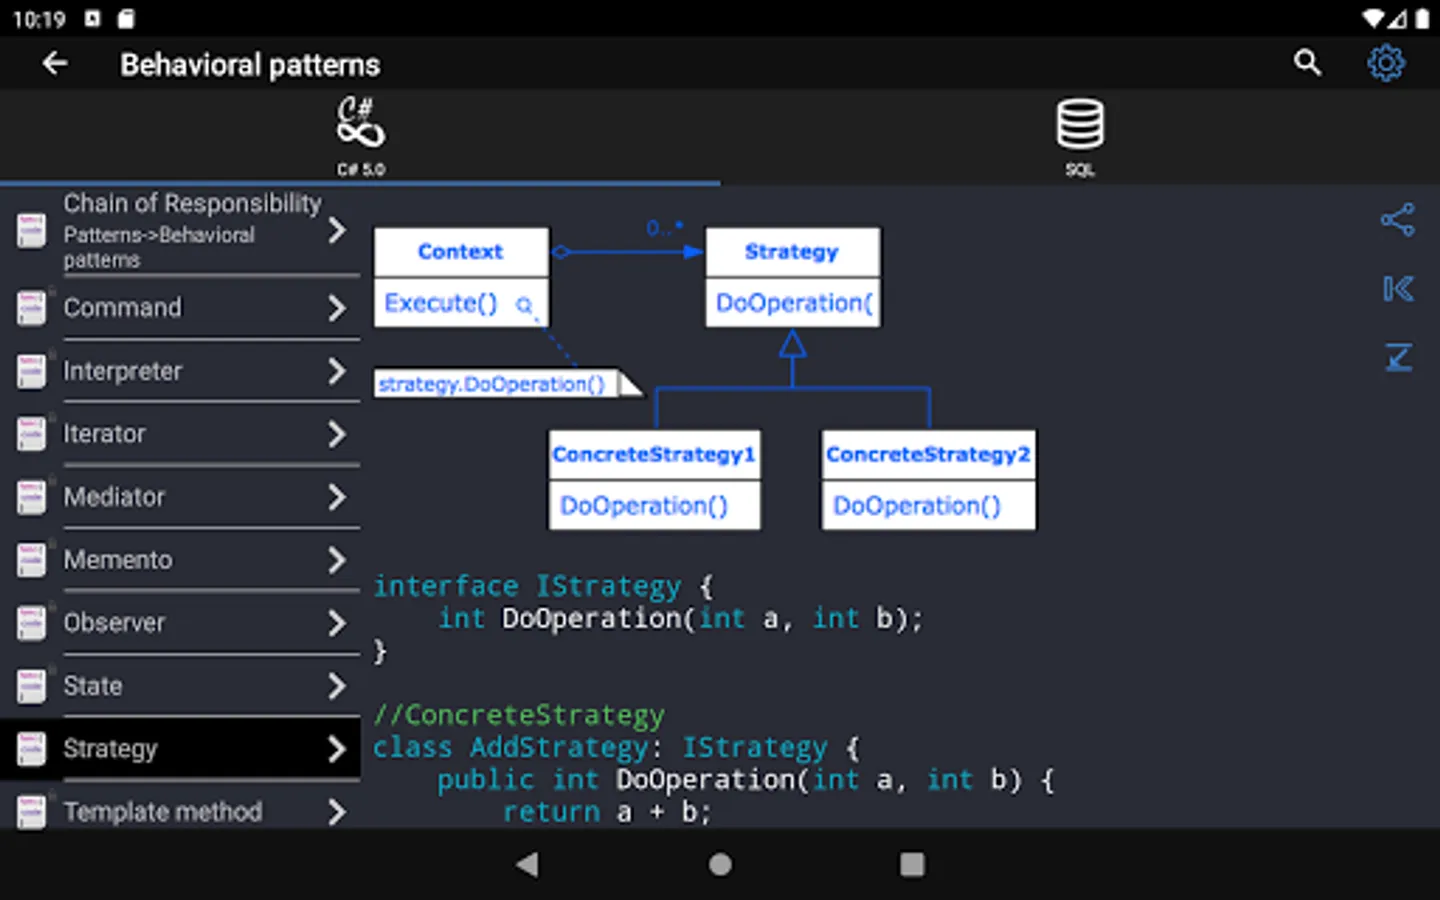Image resolution: width=1440 pixels, height=900 pixels.
Task: Open Command document icon
Action: [31, 307]
